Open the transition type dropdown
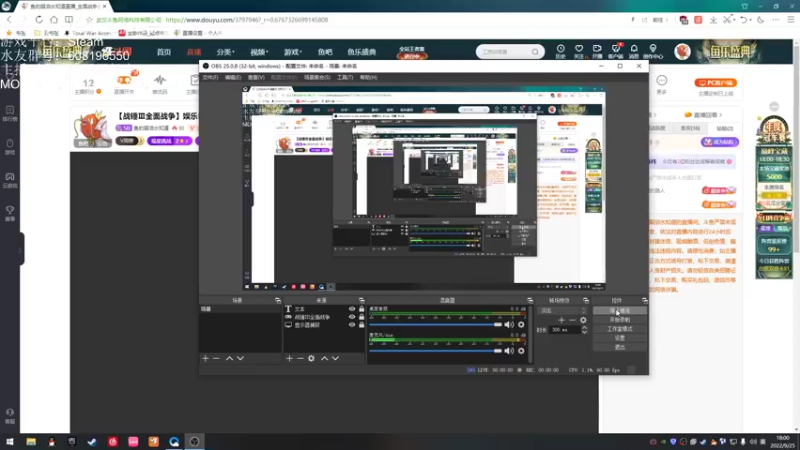 click(563, 310)
